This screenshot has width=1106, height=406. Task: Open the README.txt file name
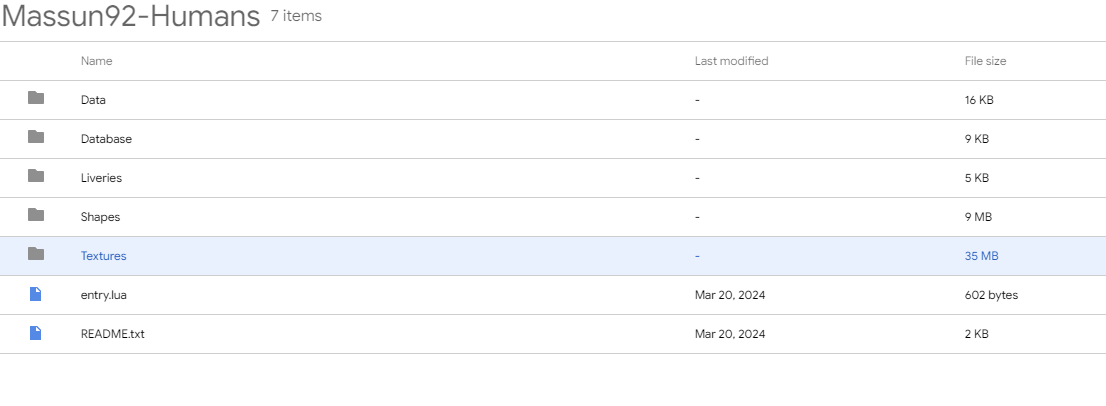coord(113,334)
